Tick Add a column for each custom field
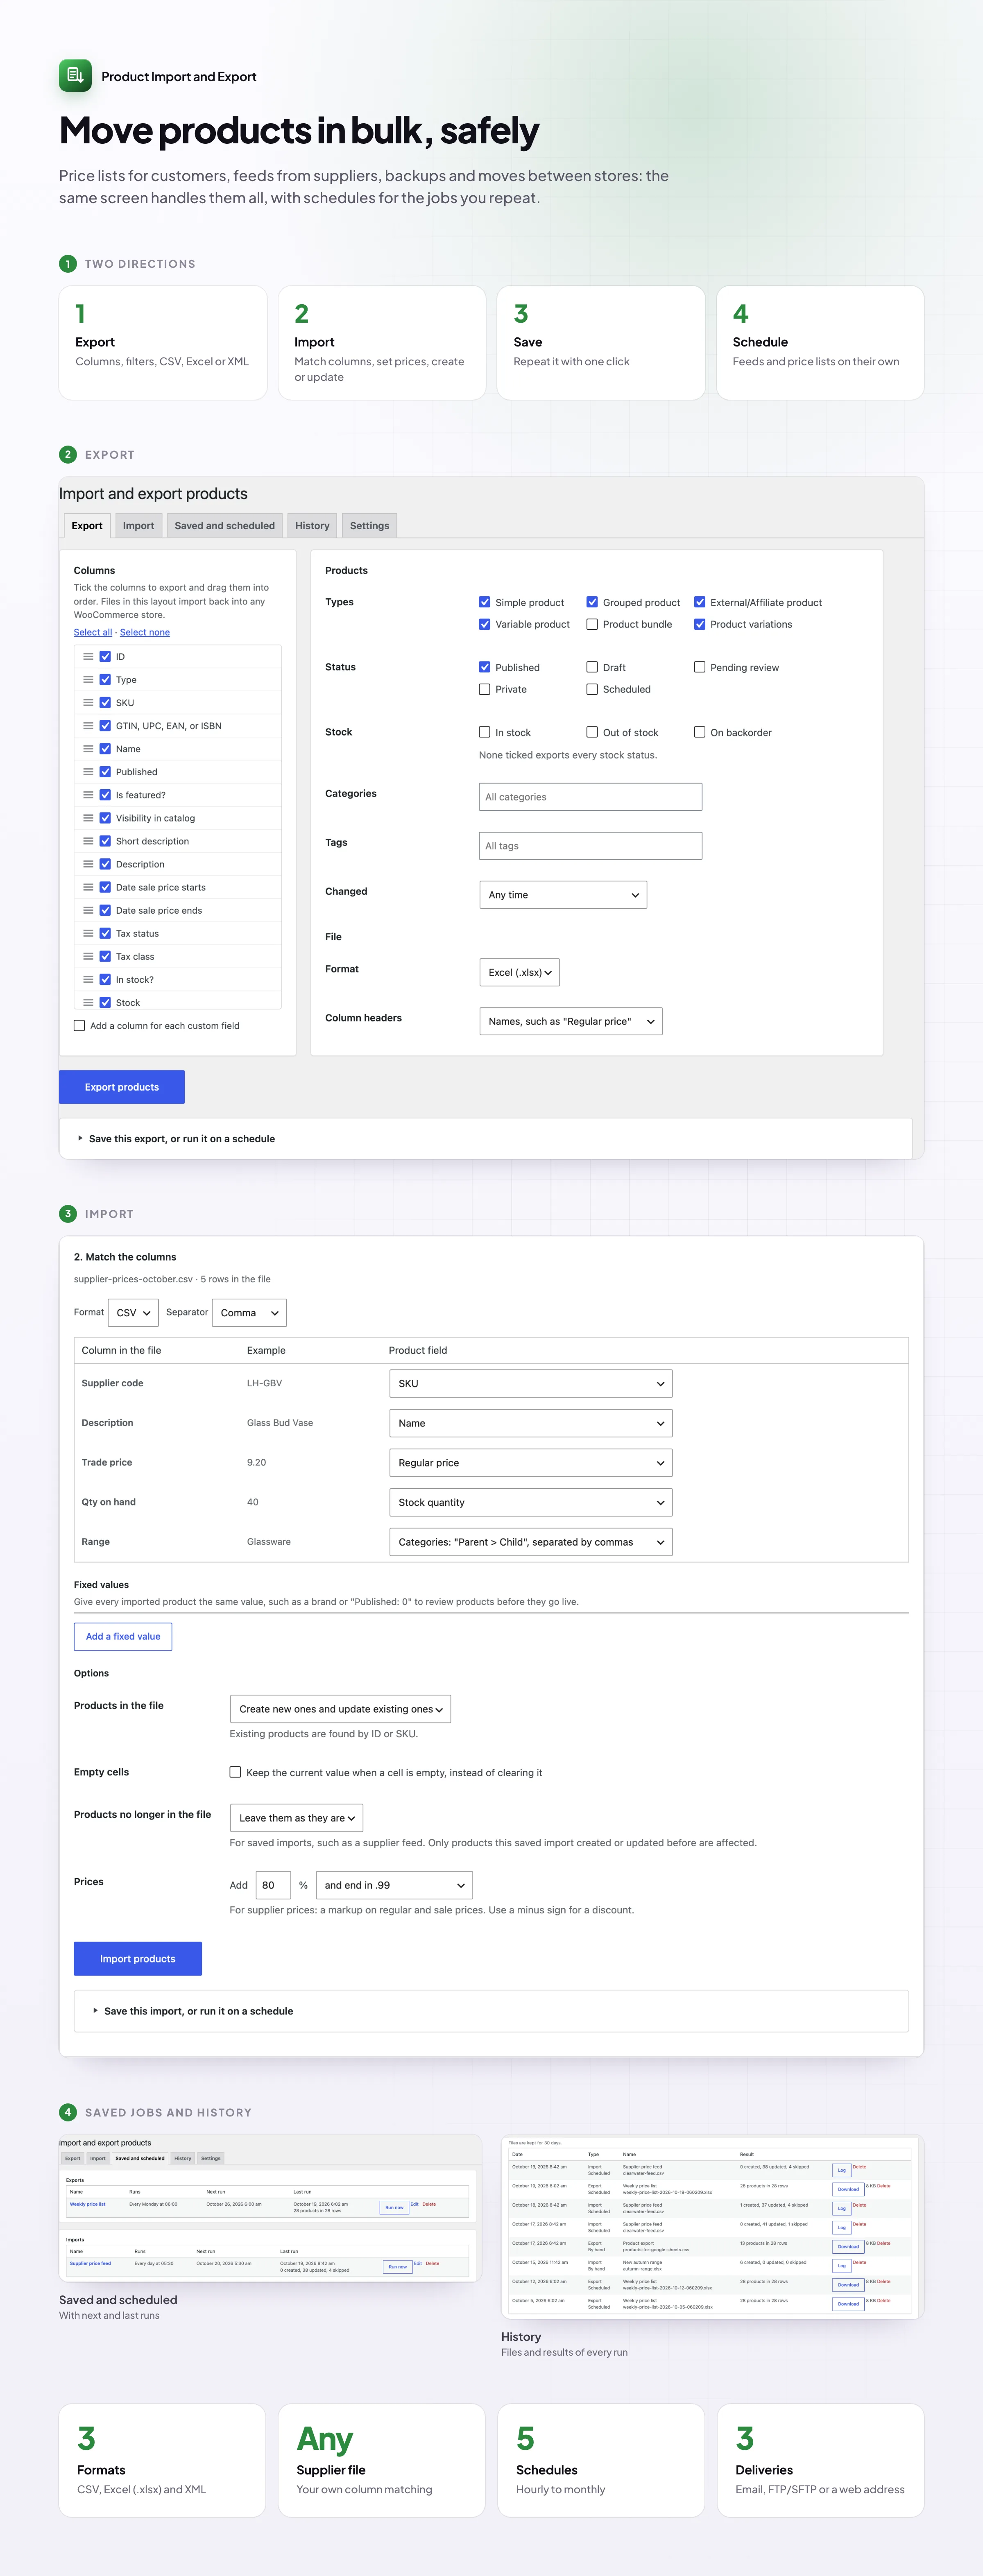 79,1025
